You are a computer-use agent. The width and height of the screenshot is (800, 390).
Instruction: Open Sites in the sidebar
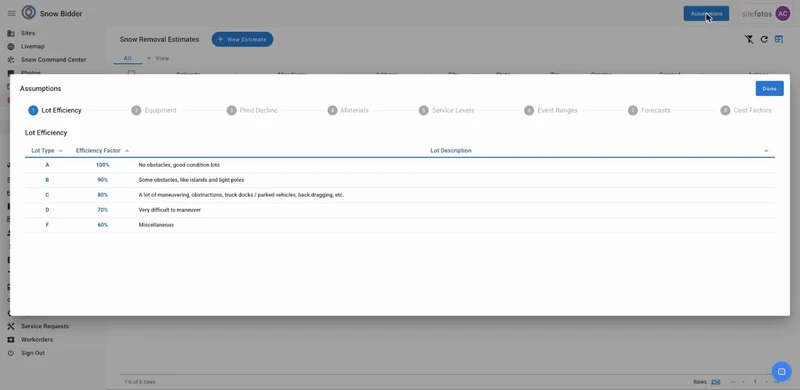click(28, 33)
